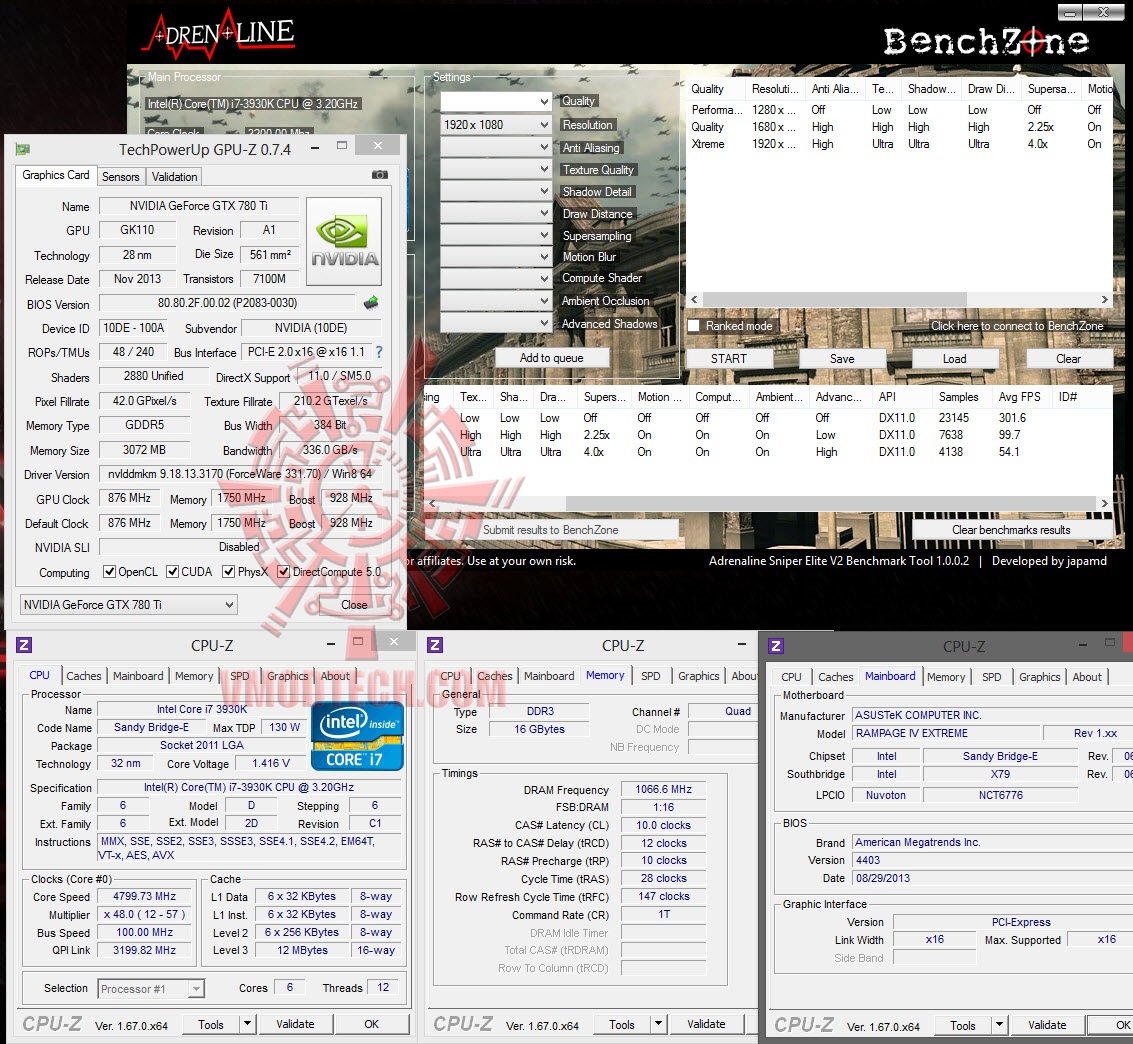
Task: Open the Texture Quality dropdown
Action: [x=496, y=169]
